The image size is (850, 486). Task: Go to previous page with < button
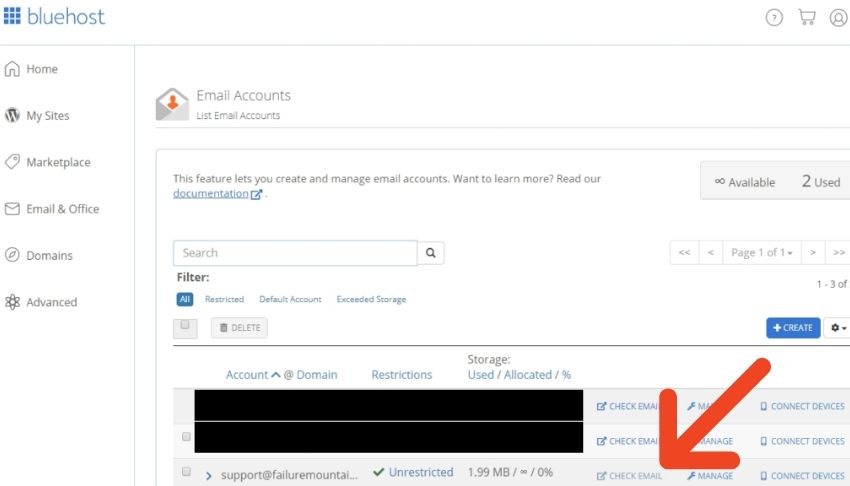(711, 252)
